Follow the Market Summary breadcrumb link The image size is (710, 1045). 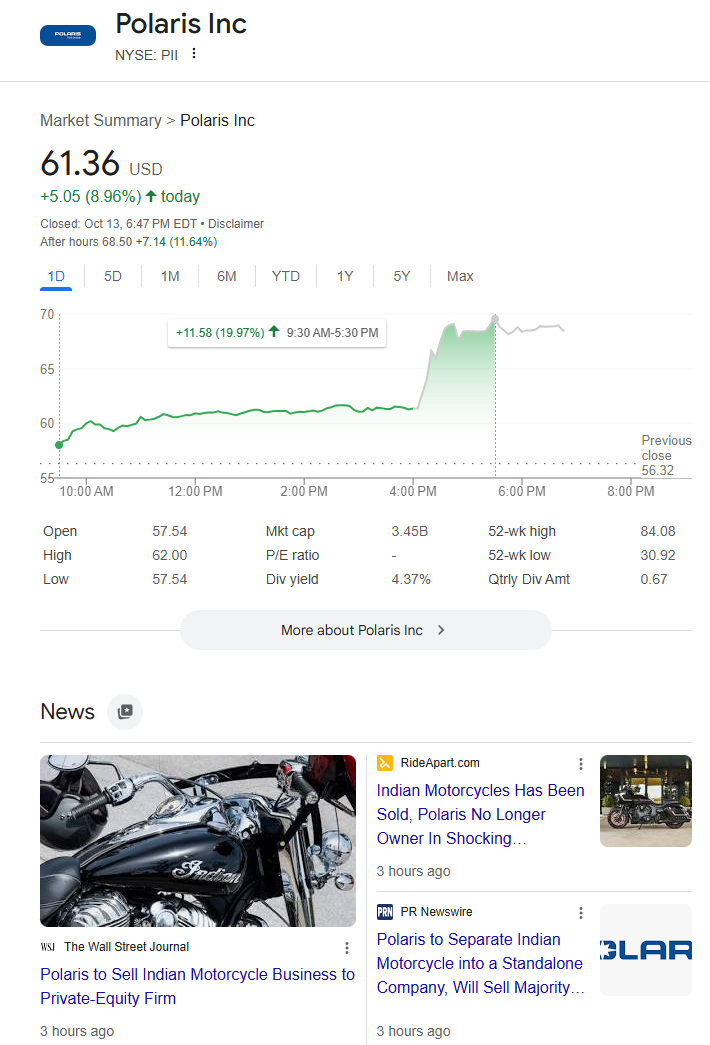pyautogui.click(x=101, y=121)
